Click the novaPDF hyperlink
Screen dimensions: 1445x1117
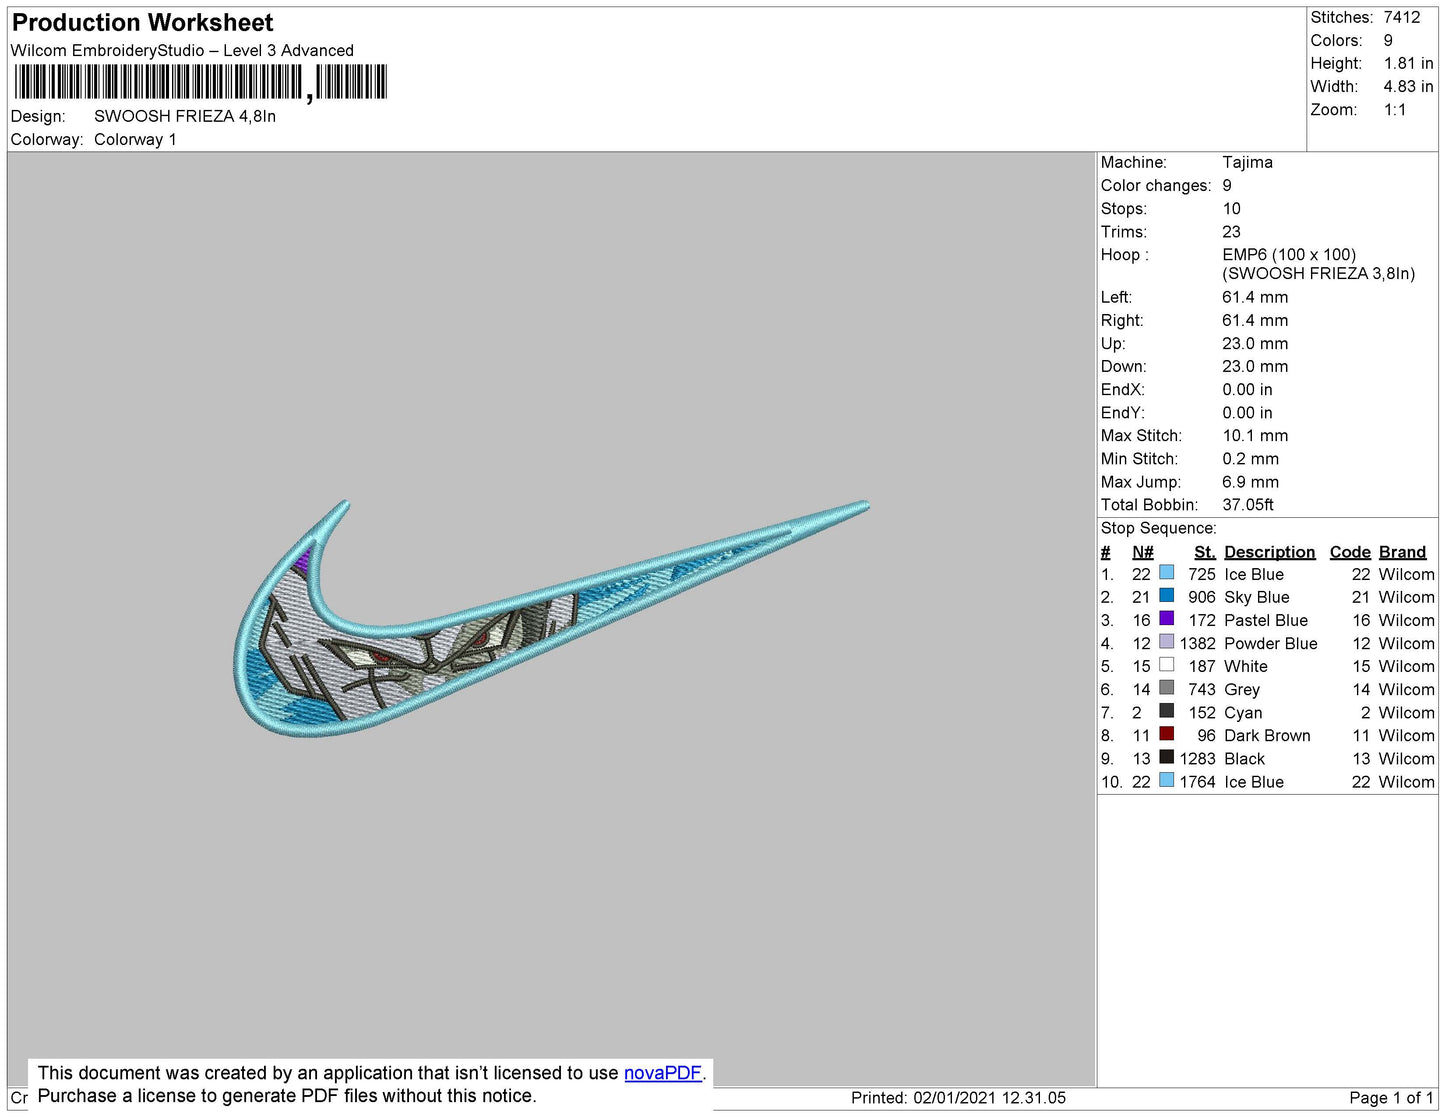tap(663, 1073)
